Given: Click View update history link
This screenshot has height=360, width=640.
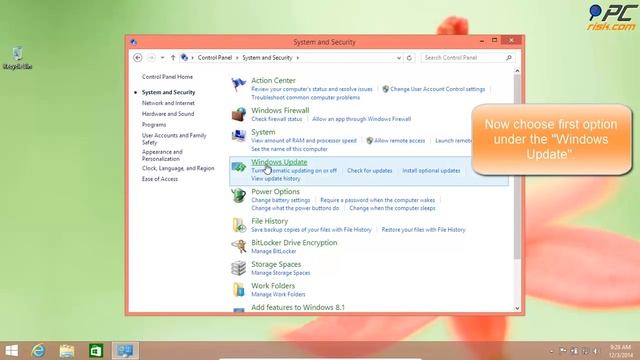Looking at the screenshot, I should tap(276, 178).
